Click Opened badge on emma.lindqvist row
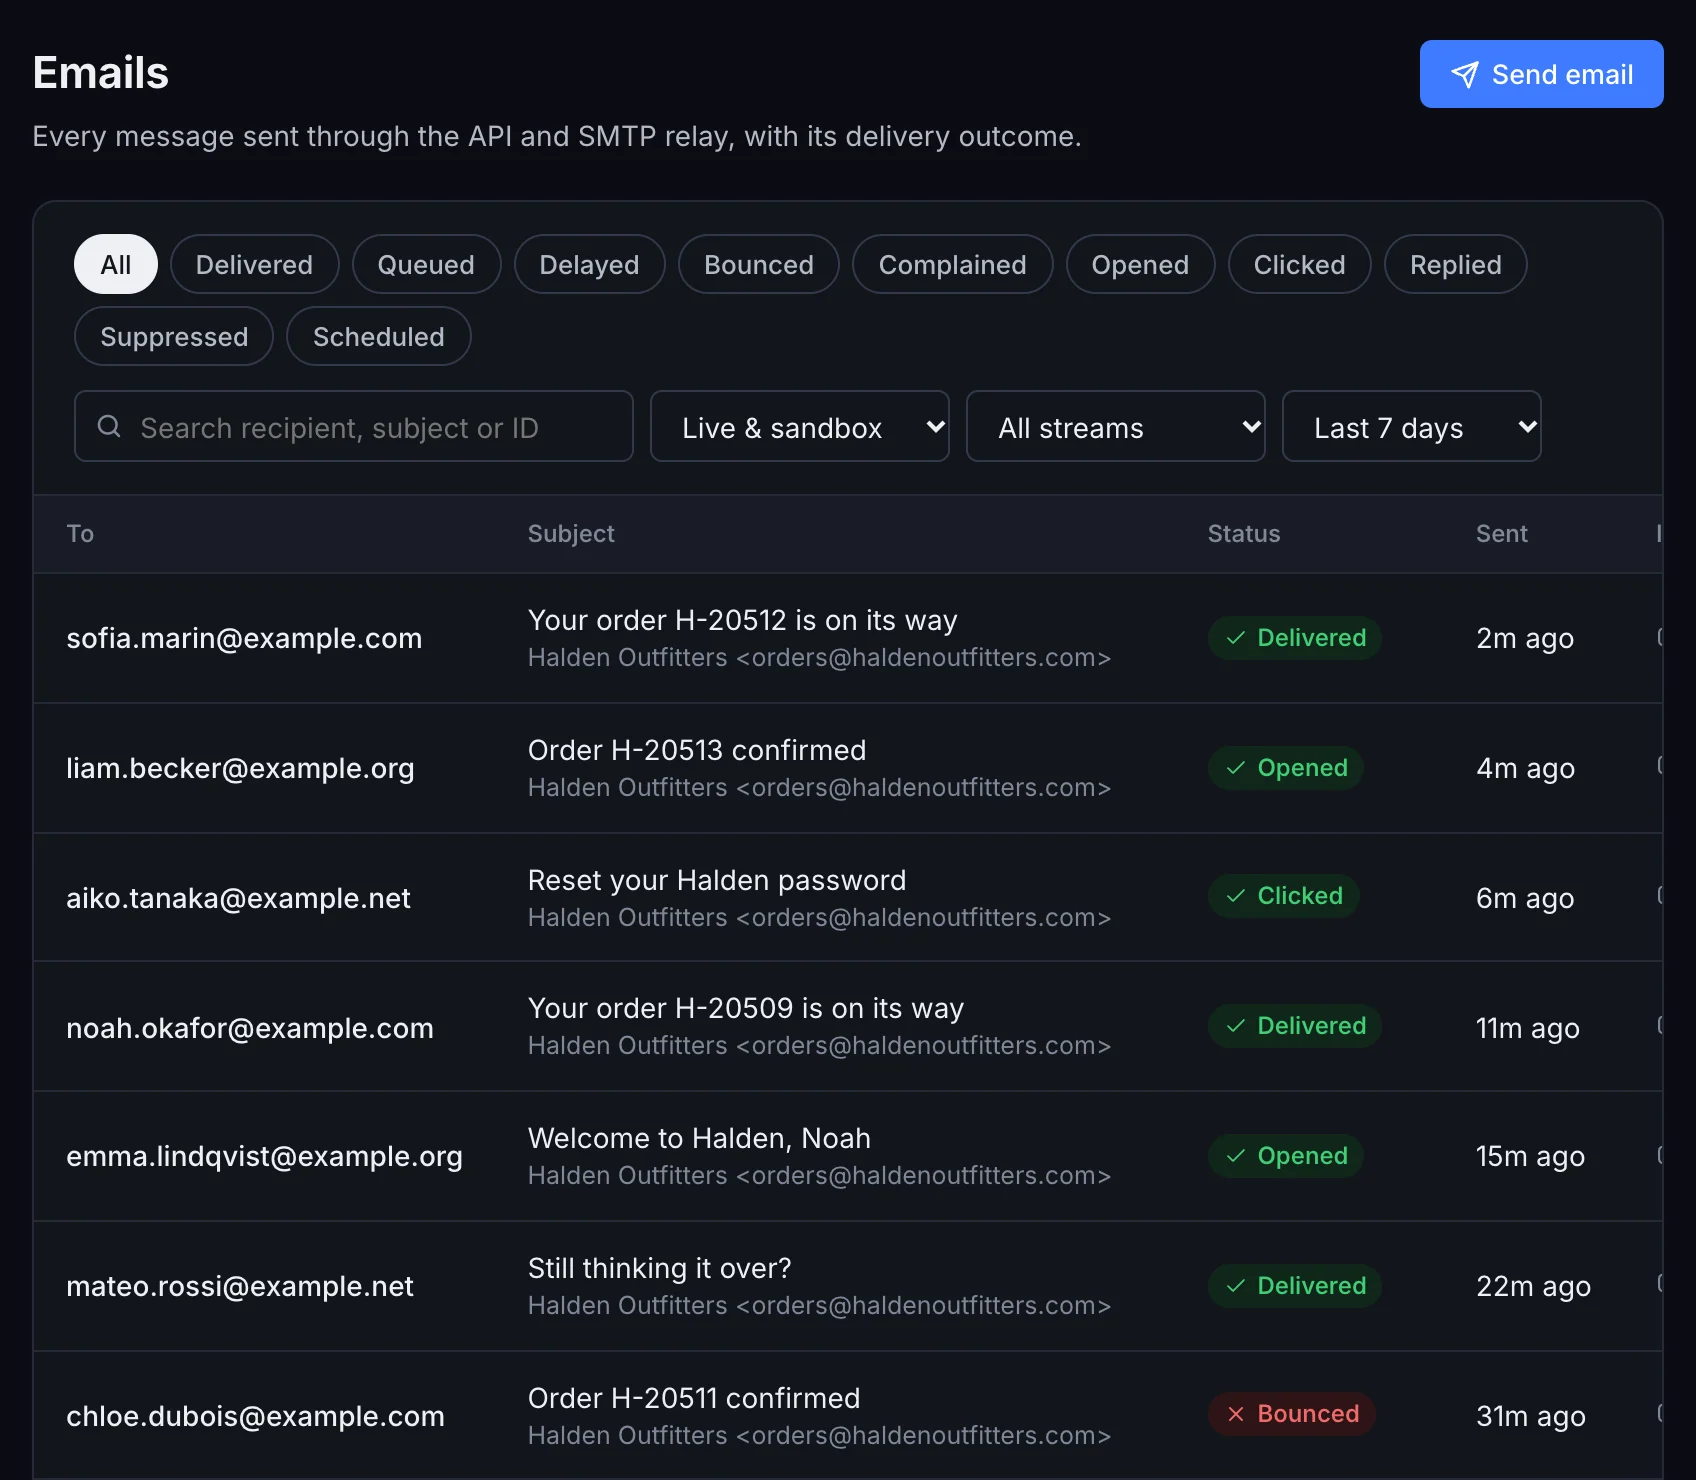Viewport: 1696px width, 1480px height. click(x=1286, y=1156)
